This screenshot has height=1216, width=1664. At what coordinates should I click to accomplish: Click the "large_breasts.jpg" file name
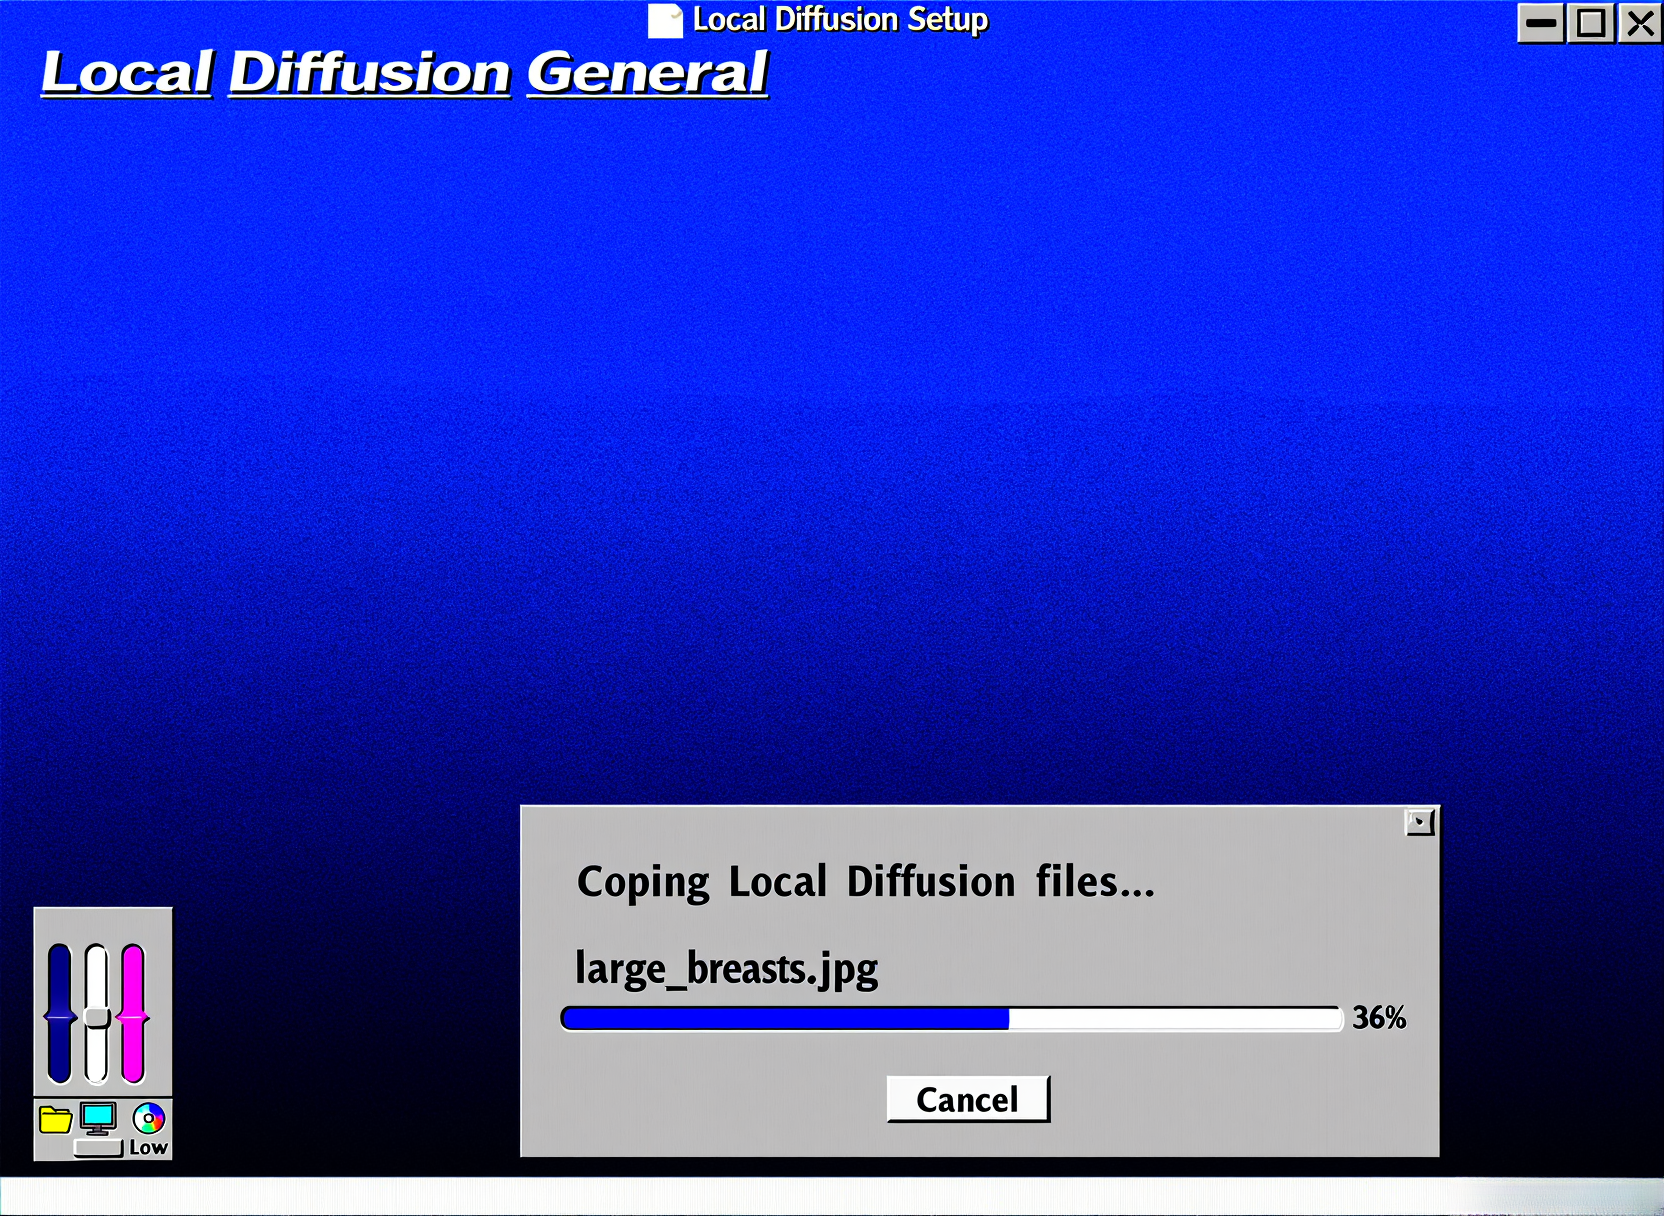tap(727, 969)
